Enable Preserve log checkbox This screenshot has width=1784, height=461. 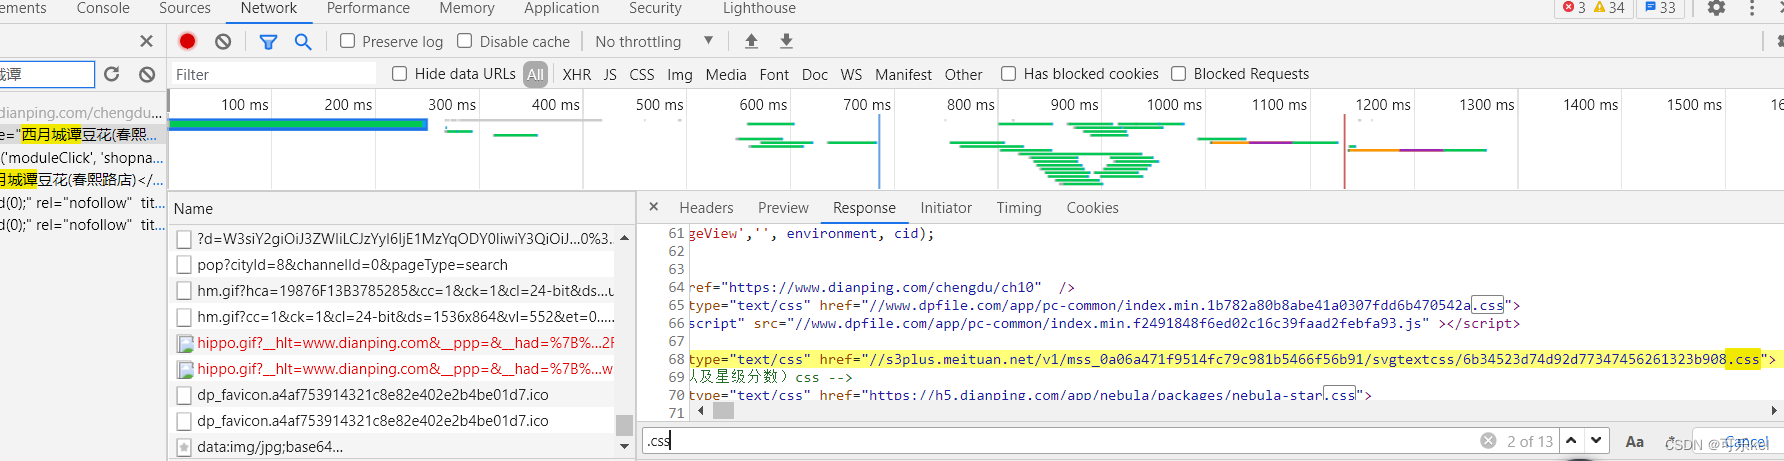tap(348, 41)
